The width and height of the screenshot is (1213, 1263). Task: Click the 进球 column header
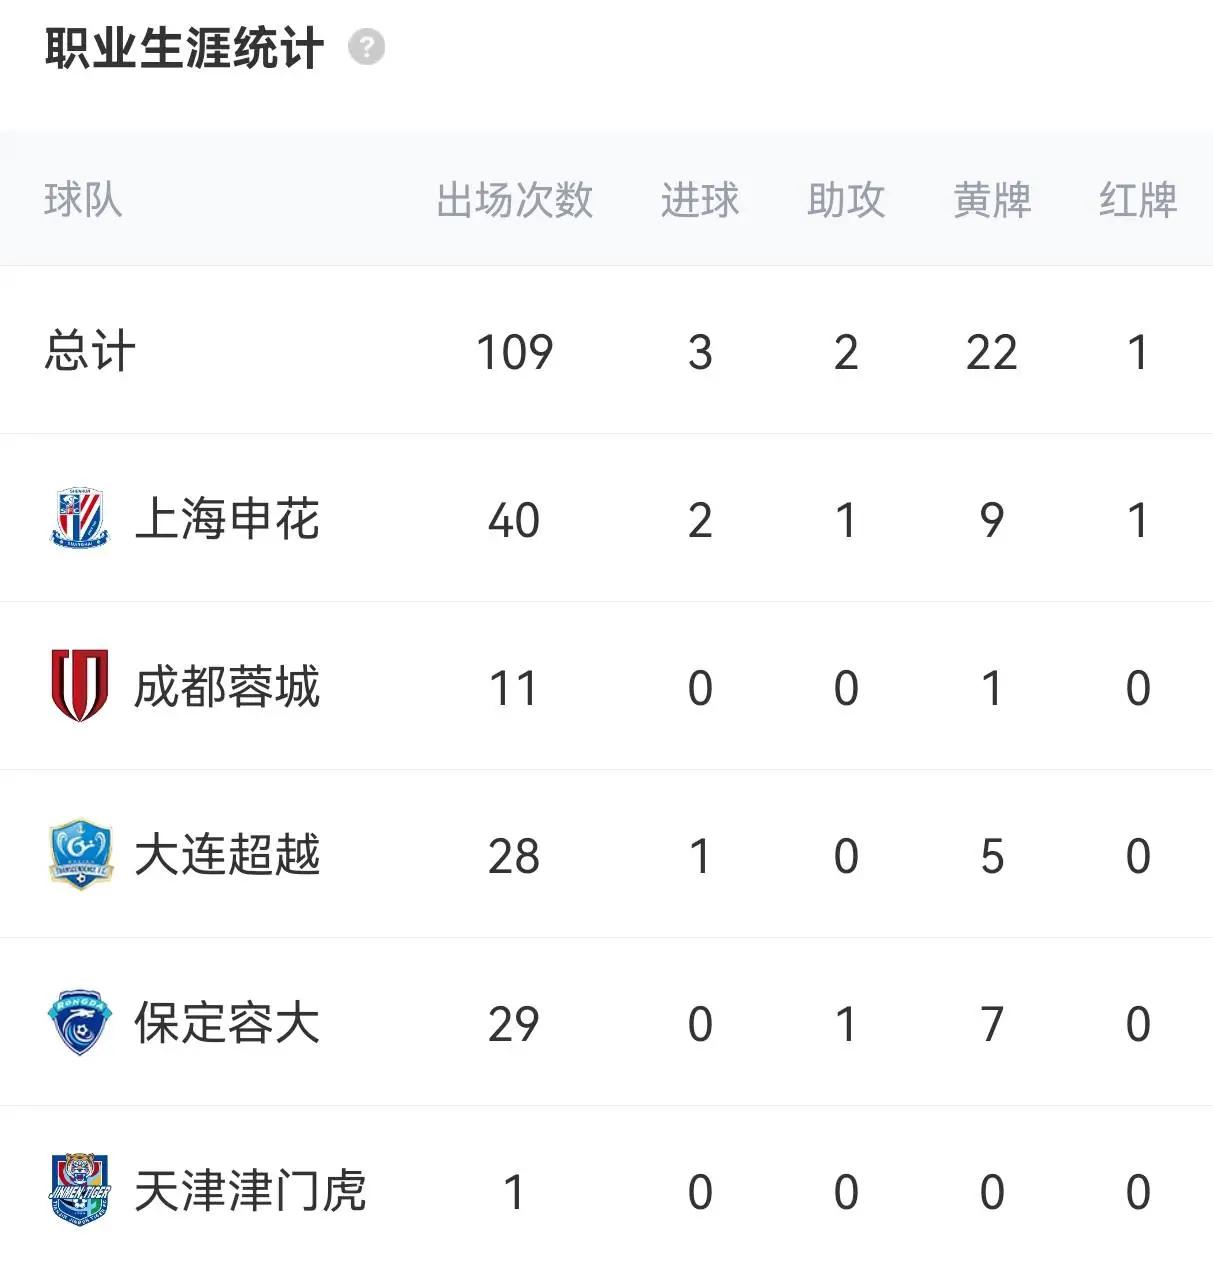[699, 200]
